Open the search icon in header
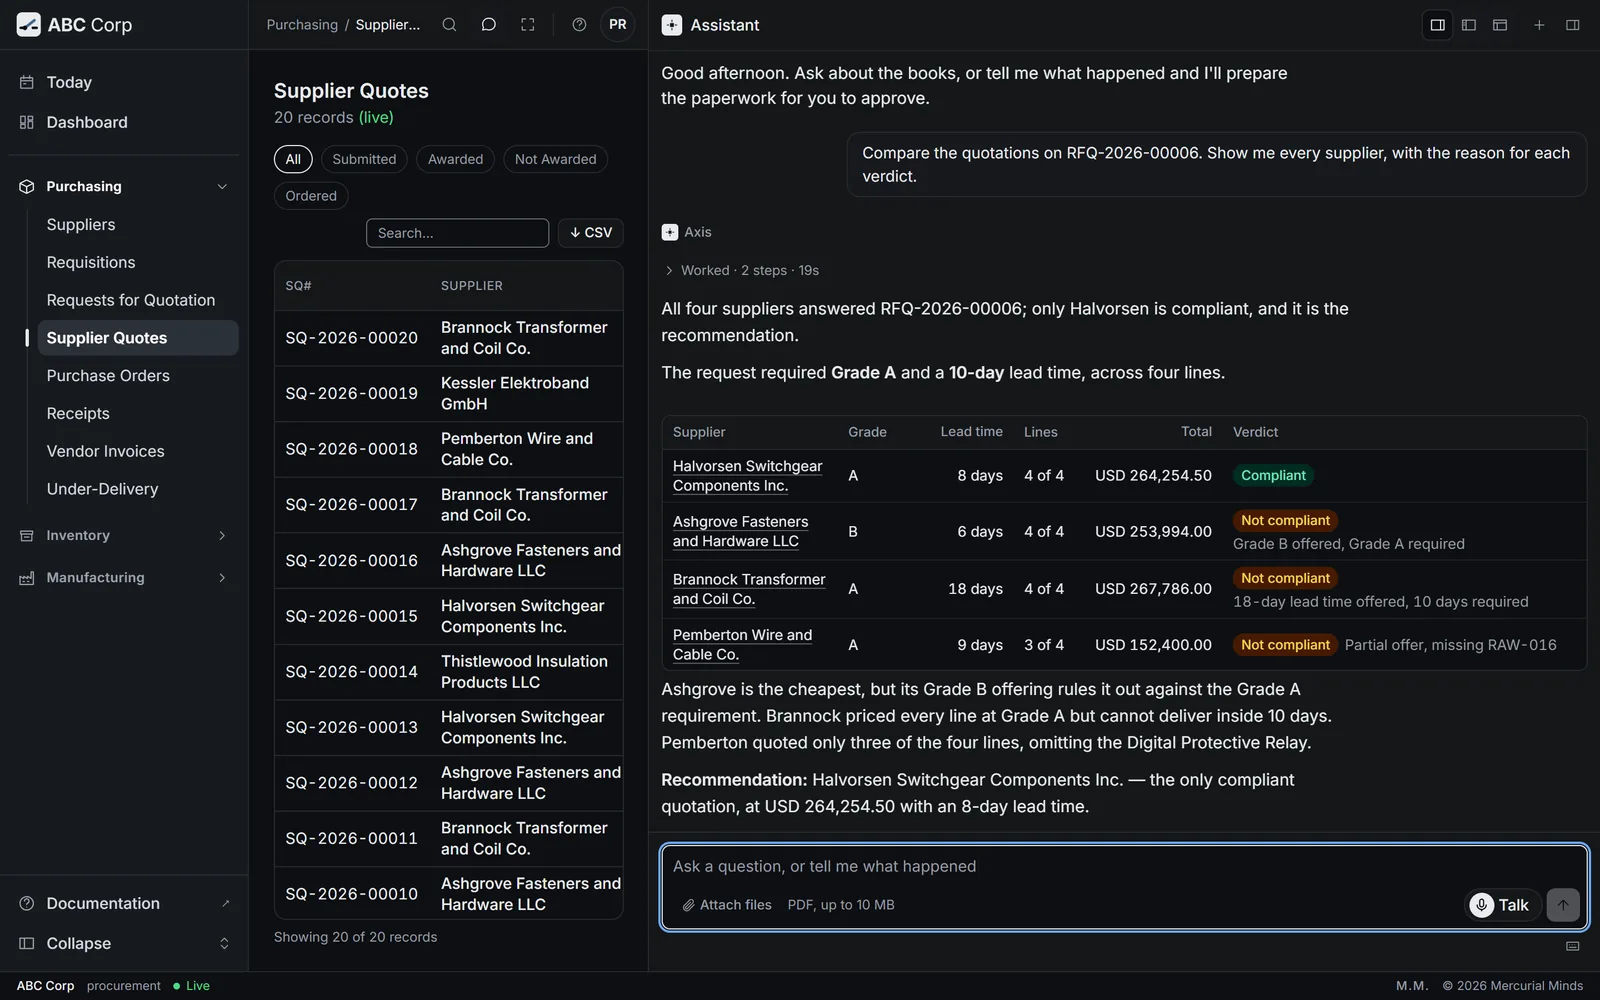This screenshot has height=1000, width=1600. point(449,25)
